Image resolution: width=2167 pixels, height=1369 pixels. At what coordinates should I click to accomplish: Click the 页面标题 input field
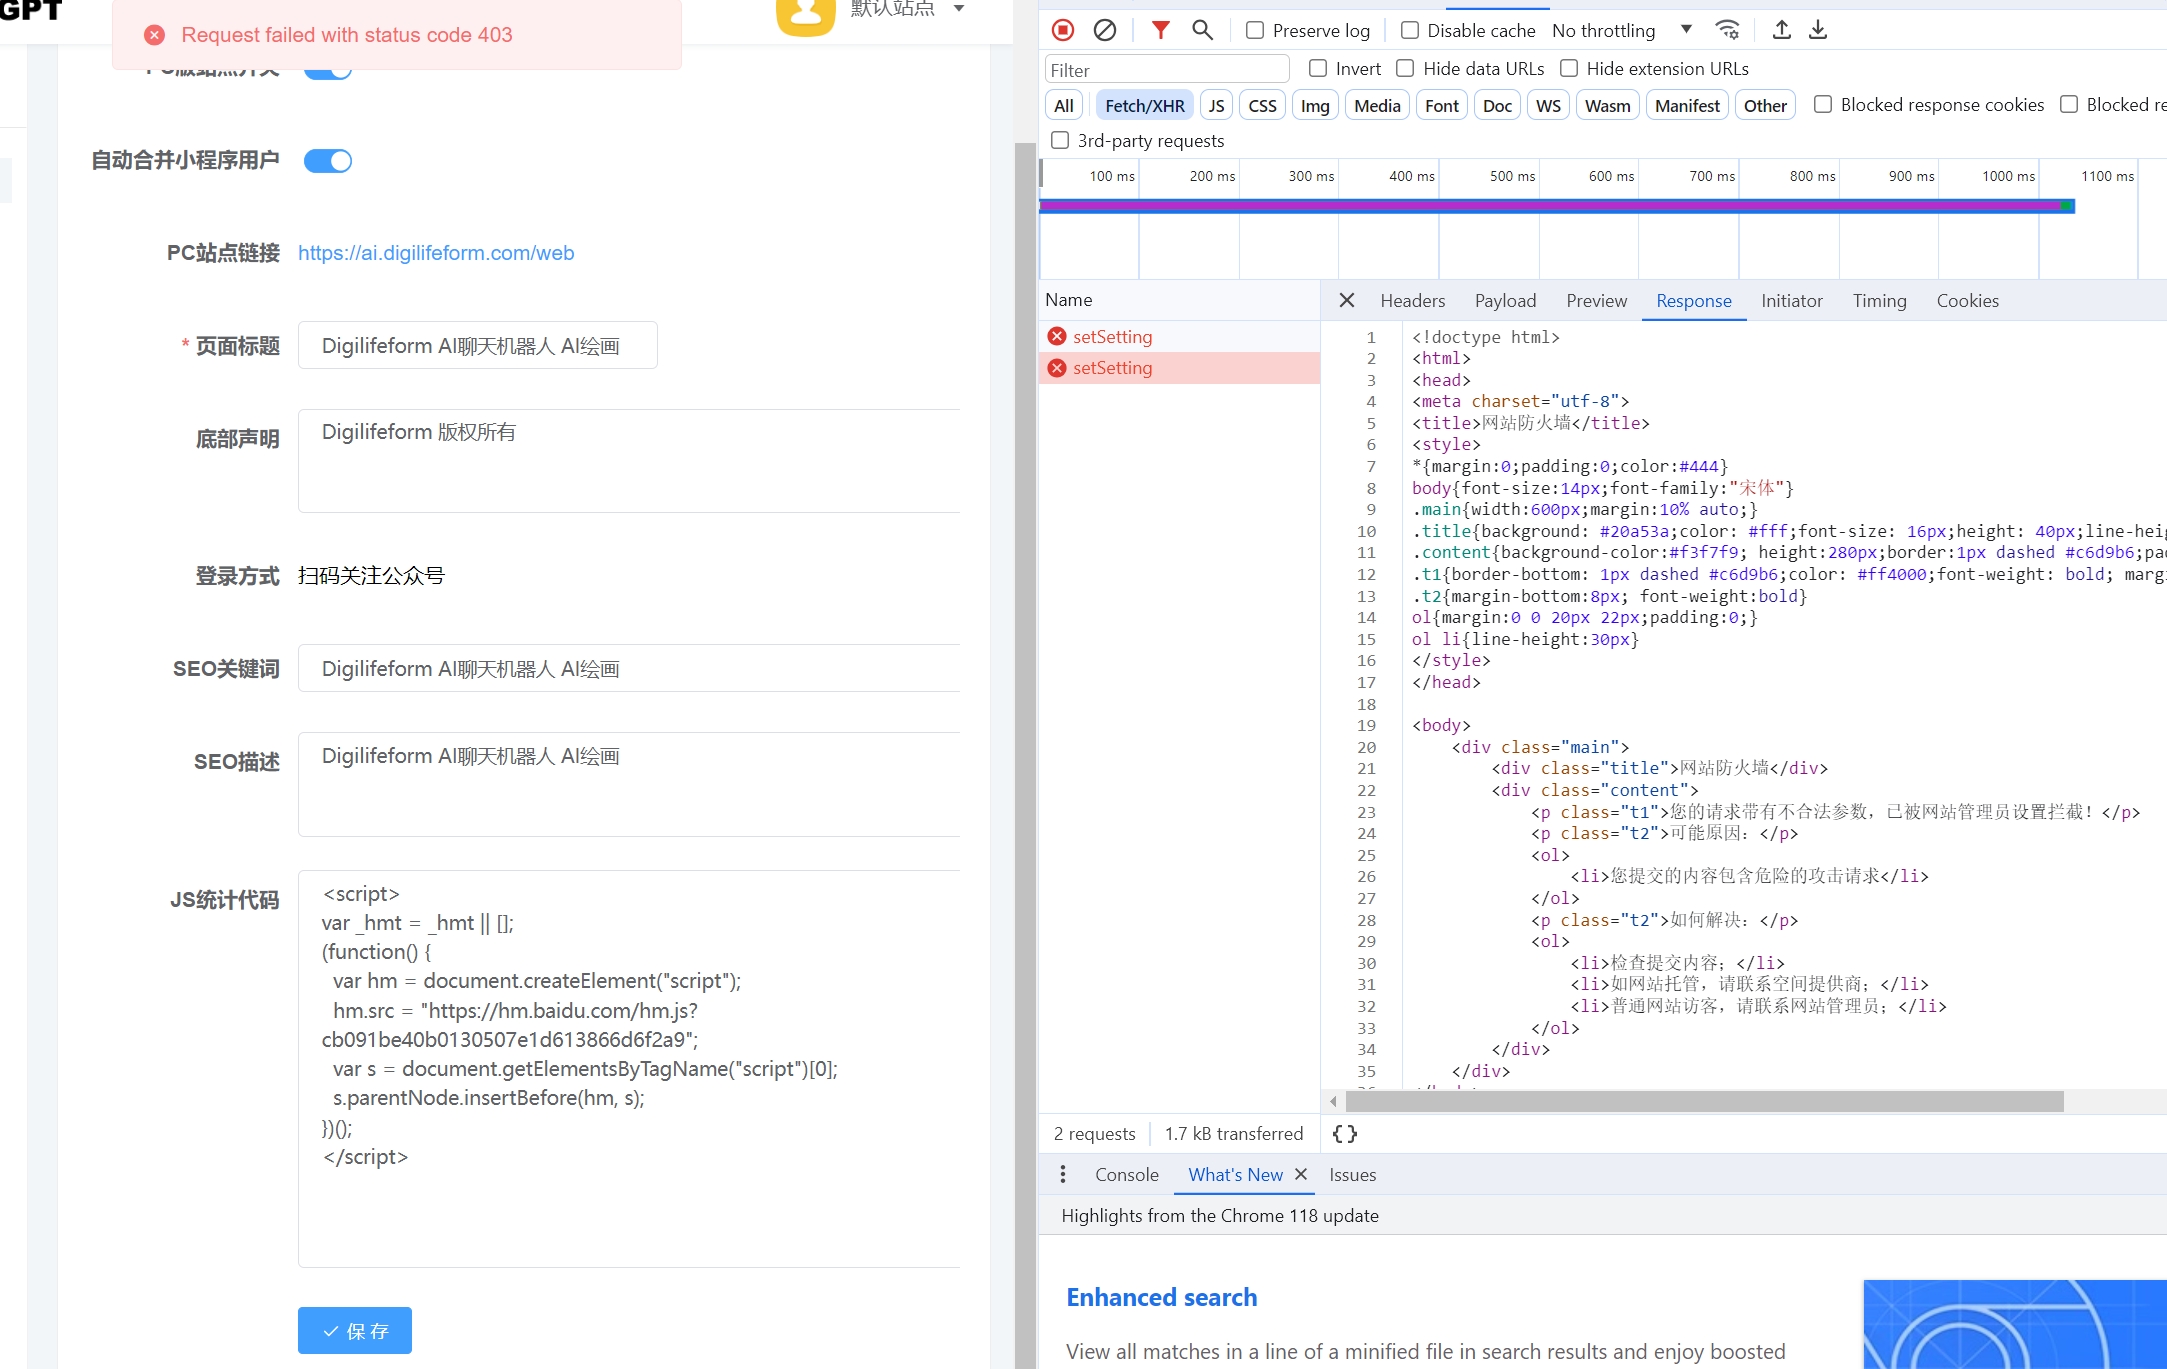[x=477, y=345]
